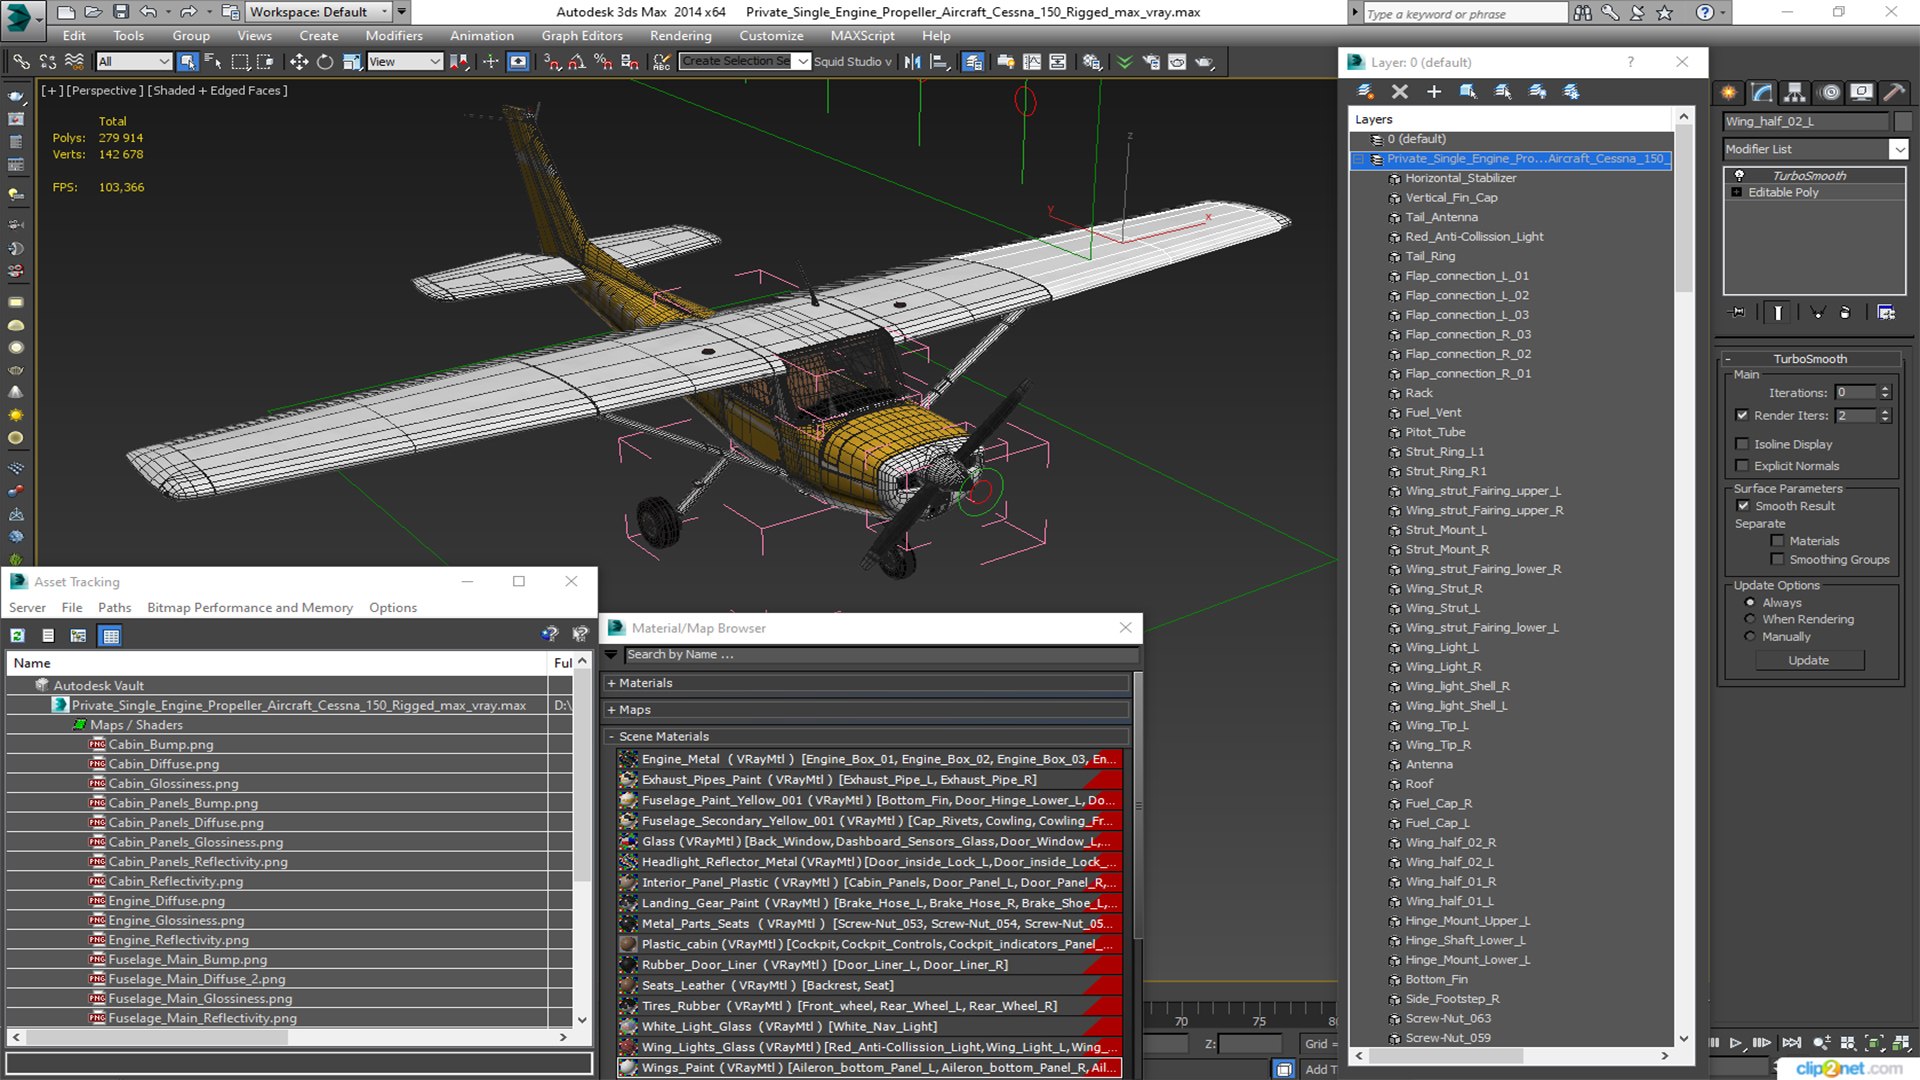Click the Select by Name toolbar icon
Screen dimensions: 1920x1080
pyautogui.click(x=213, y=62)
